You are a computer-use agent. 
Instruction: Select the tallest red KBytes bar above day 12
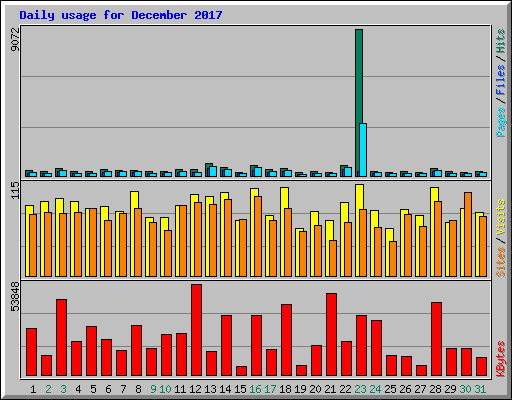coord(196,330)
